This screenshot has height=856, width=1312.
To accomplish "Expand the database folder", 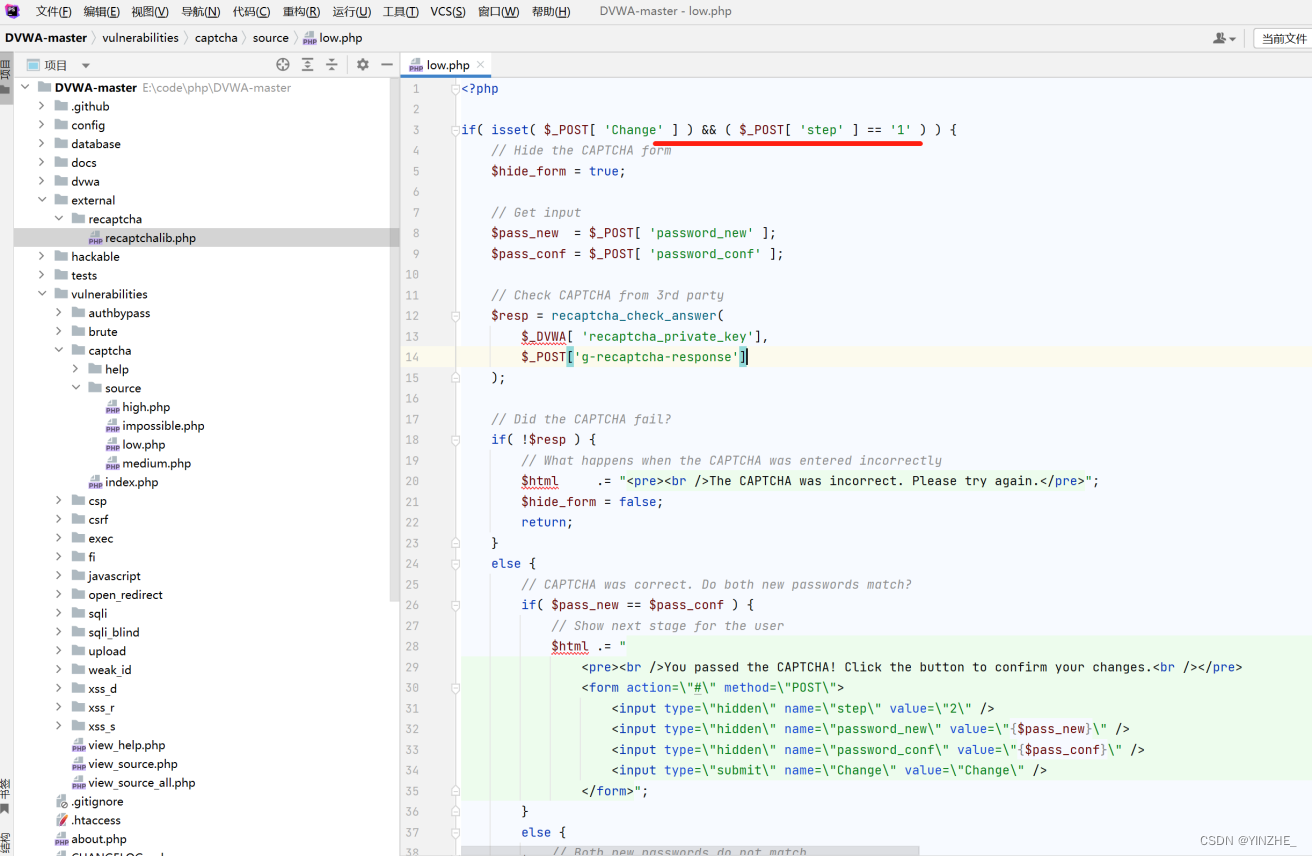I will pyautogui.click(x=42, y=144).
